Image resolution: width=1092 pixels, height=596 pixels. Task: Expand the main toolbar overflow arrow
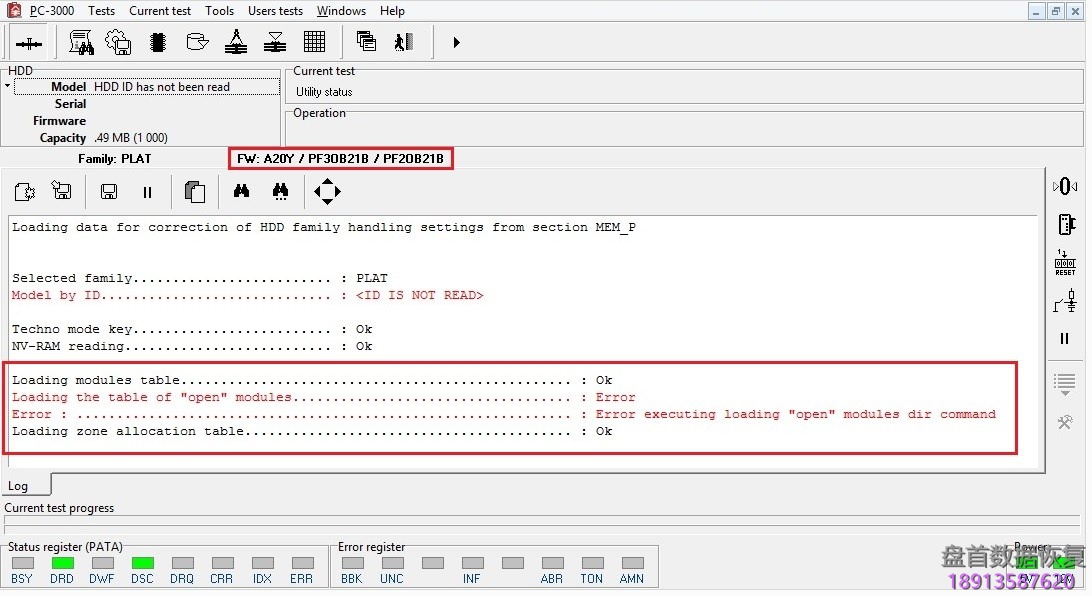456,42
